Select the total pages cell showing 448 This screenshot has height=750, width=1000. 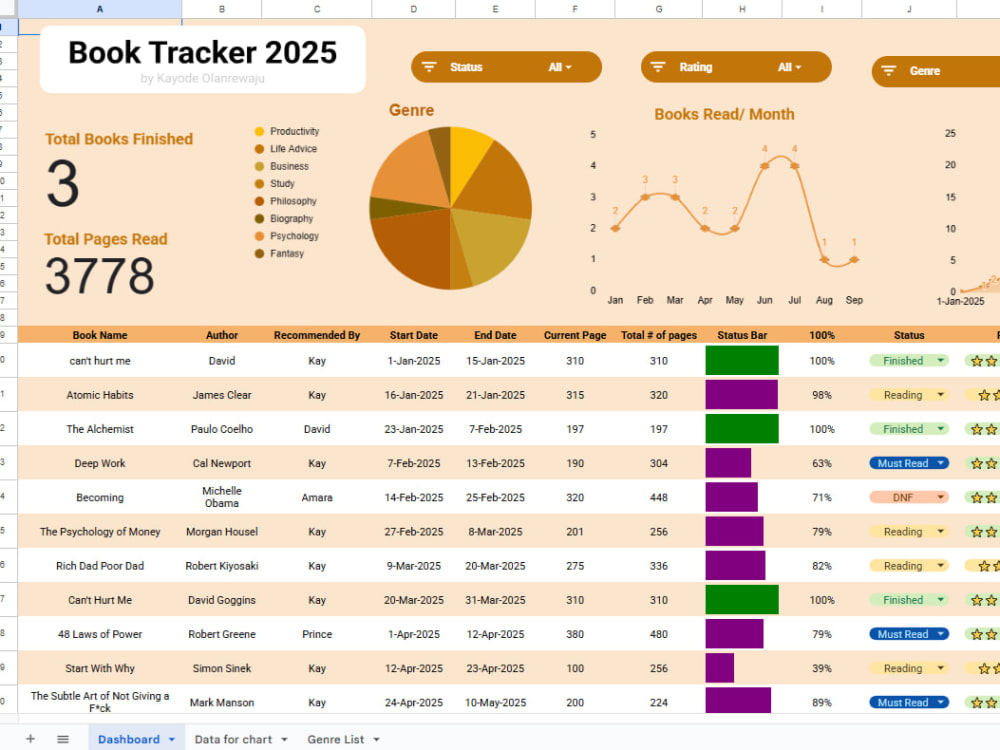click(x=659, y=497)
